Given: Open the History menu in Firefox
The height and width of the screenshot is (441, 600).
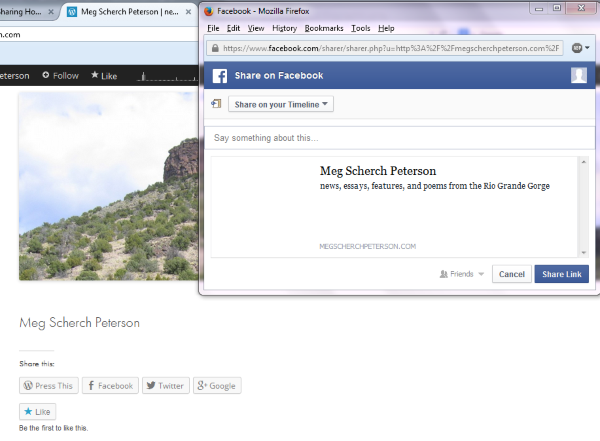Looking at the screenshot, I should (284, 29).
